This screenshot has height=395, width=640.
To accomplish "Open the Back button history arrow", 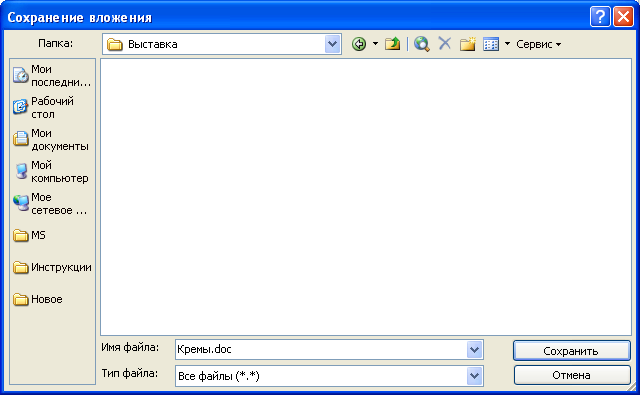I will tap(375, 44).
